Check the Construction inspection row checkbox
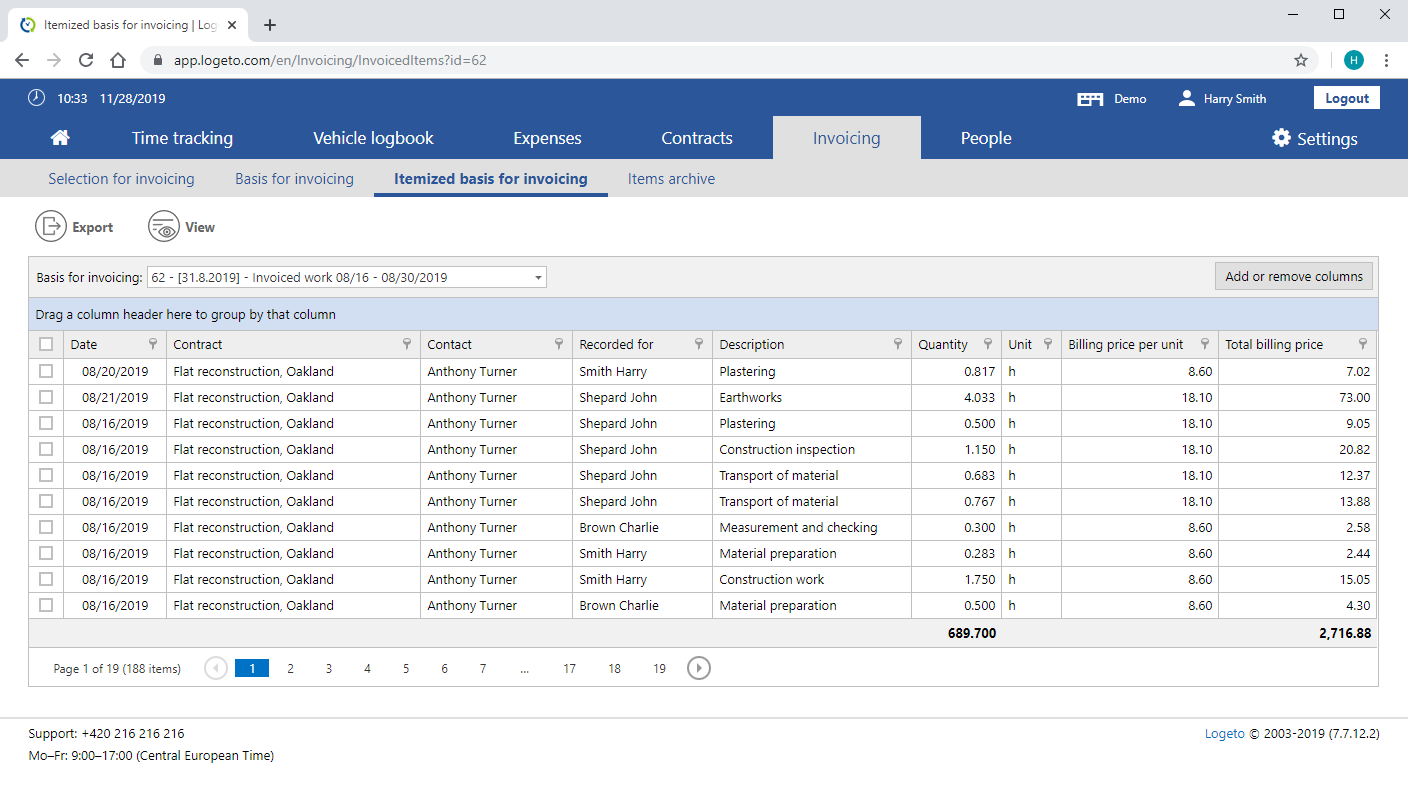 (46, 449)
